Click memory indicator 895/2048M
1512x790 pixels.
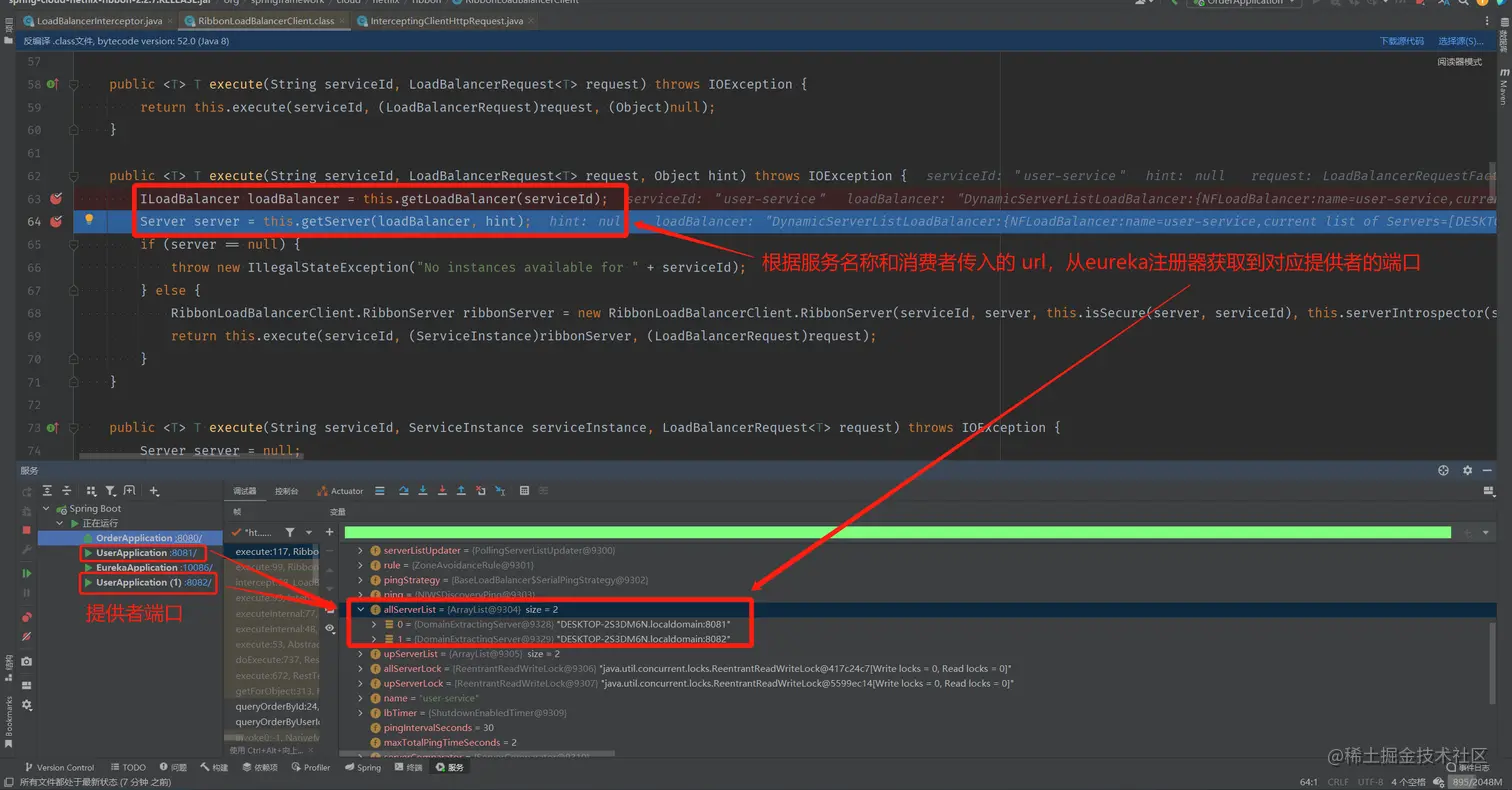pyautogui.click(x=1478, y=782)
